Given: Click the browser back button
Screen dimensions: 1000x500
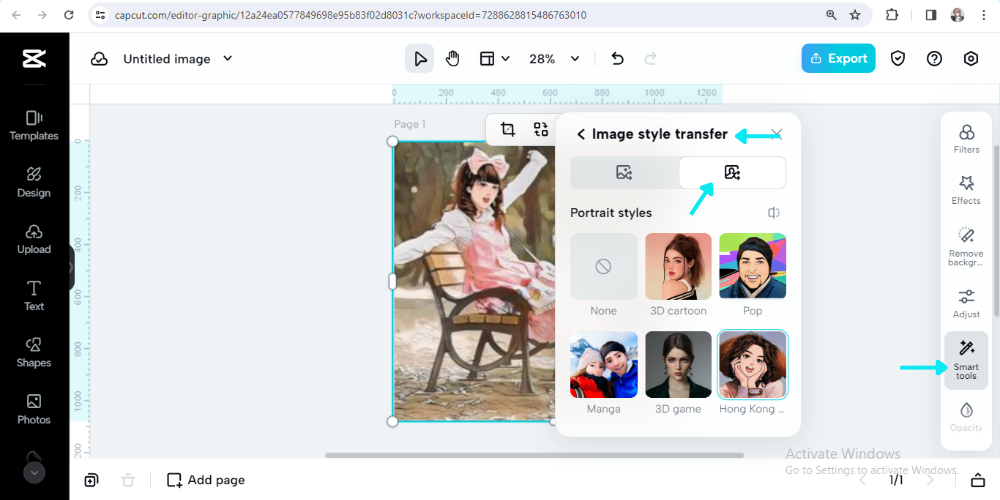Looking at the screenshot, I should point(16,15).
